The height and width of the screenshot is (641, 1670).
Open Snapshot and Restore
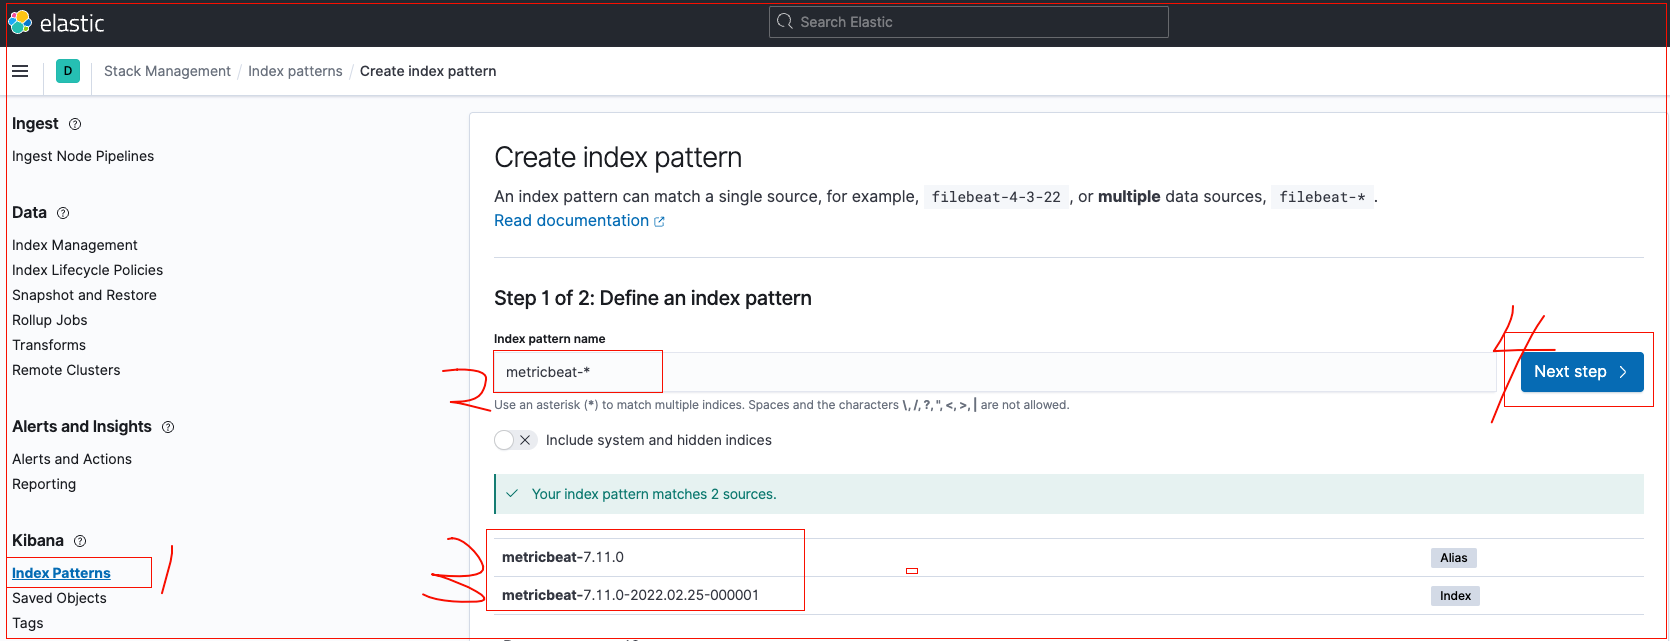pyautogui.click(x=84, y=295)
